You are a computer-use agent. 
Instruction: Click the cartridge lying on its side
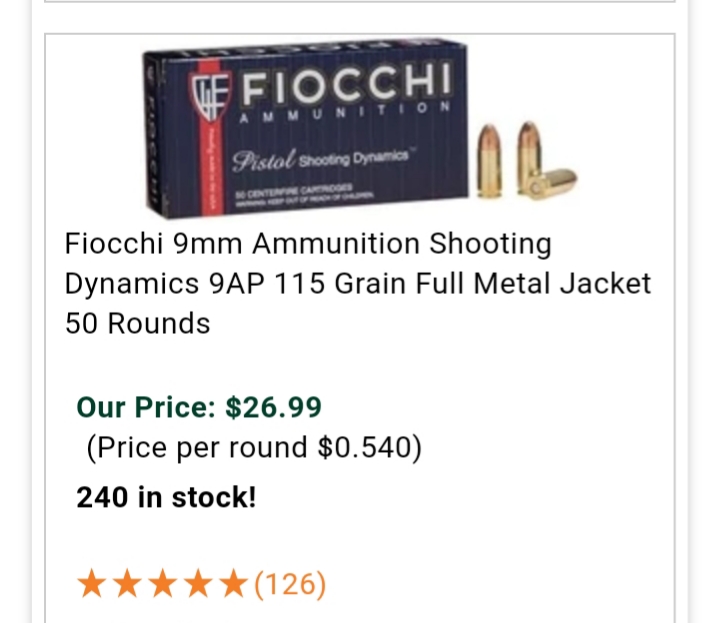pyautogui.click(x=553, y=183)
